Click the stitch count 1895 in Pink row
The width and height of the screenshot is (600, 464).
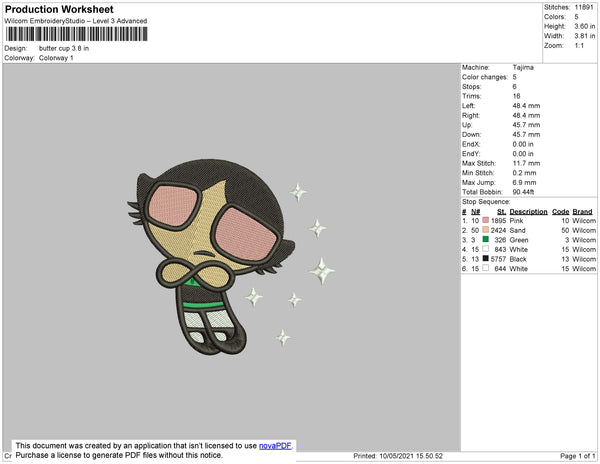click(x=498, y=220)
